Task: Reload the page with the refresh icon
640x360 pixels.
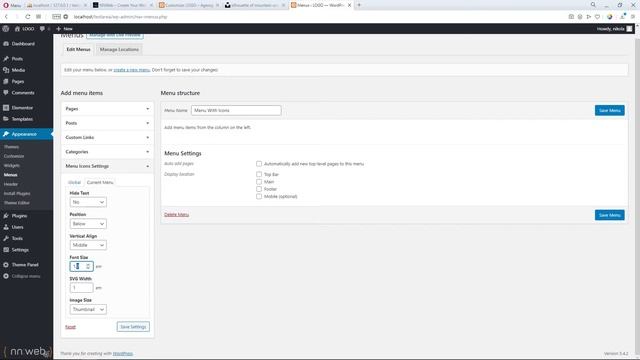Action: pyautogui.click(x=27, y=17)
